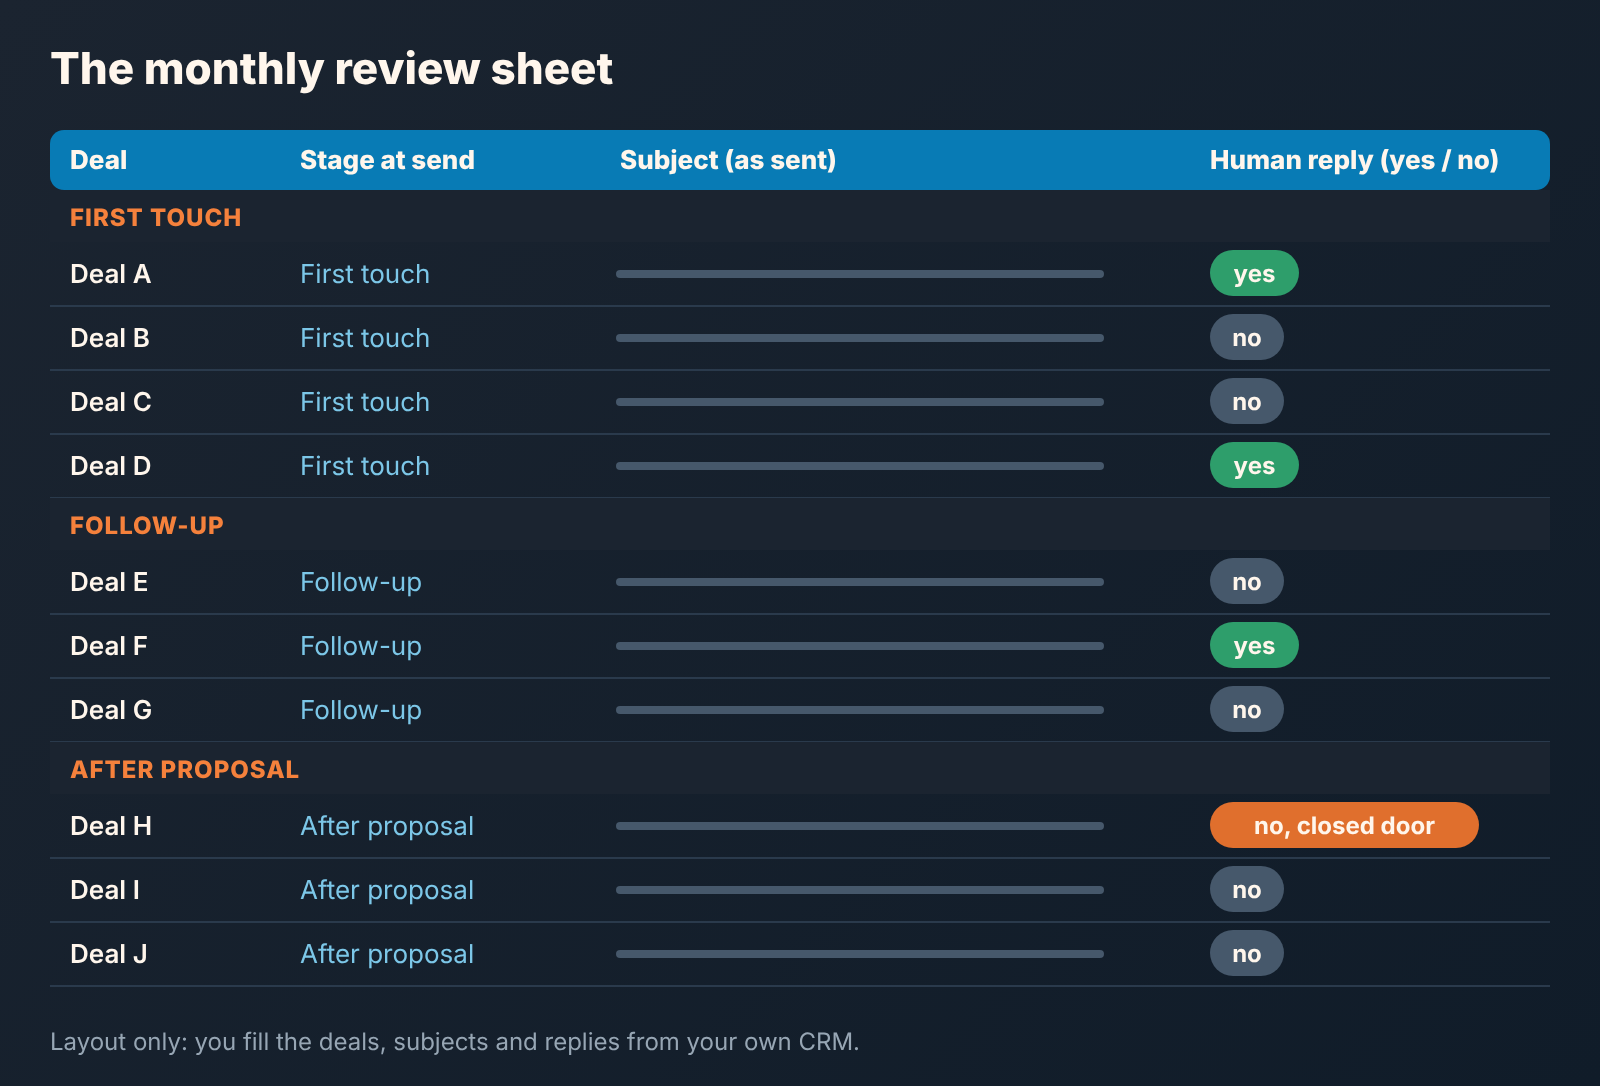Click the title 'The monthly review sheet'
The width and height of the screenshot is (1600, 1086).
point(332,69)
